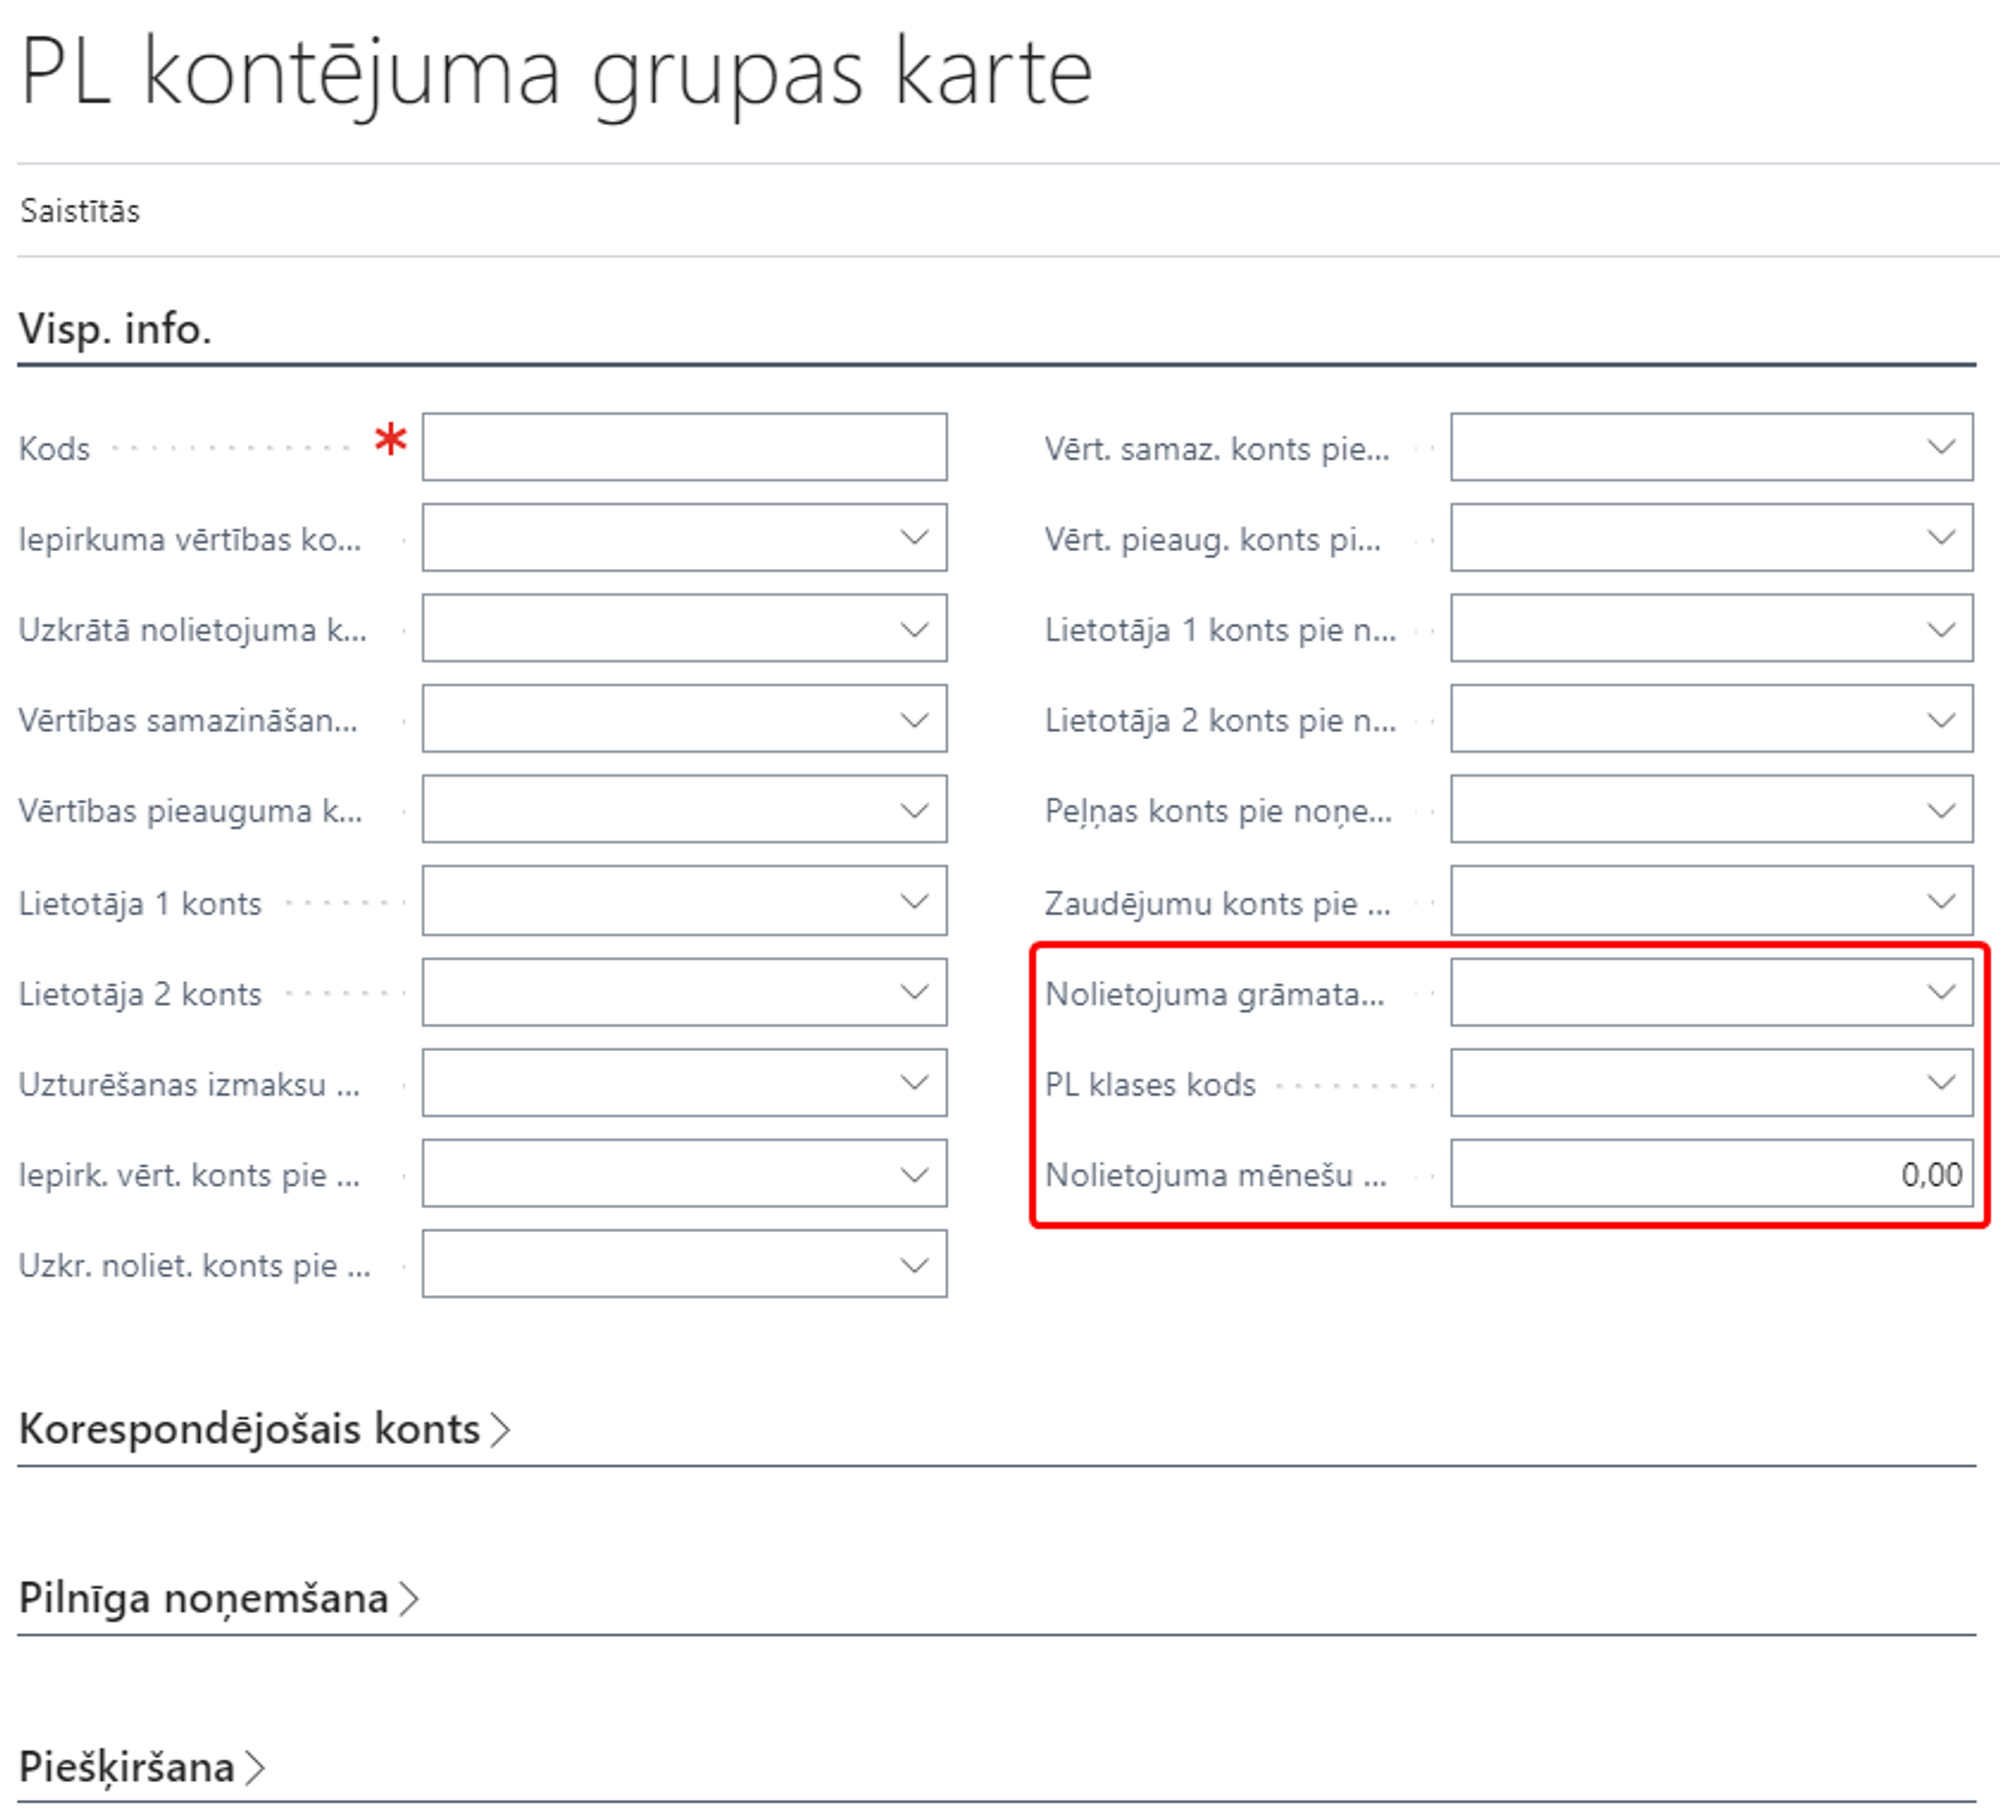Screen dimensions: 2000x1819
Task: Open Peļņas konts pie noņemšanas dropdown
Action: point(1941,810)
